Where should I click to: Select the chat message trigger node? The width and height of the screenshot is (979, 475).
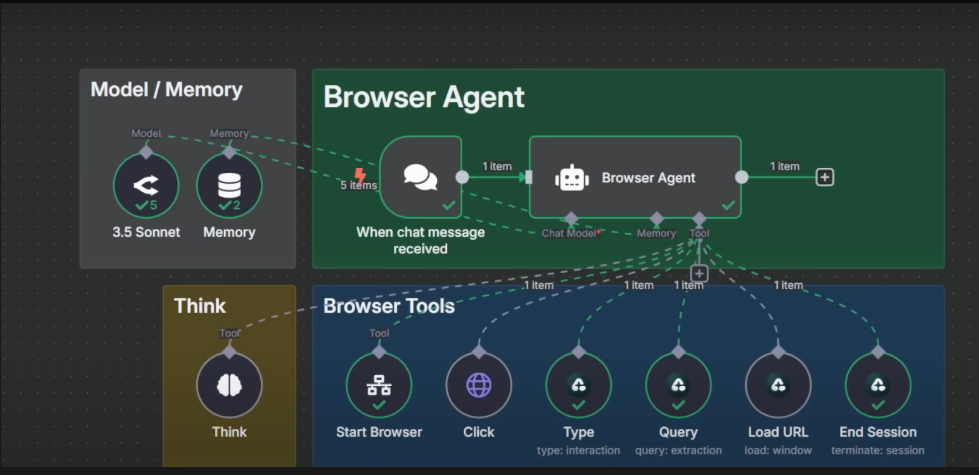[x=421, y=177]
